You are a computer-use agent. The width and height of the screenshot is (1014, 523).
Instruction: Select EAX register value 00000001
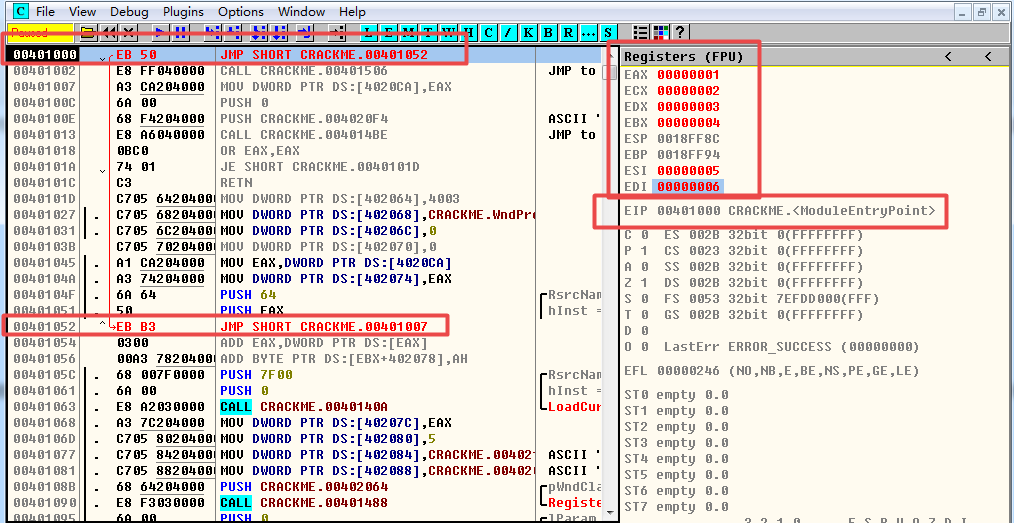(688, 74)
